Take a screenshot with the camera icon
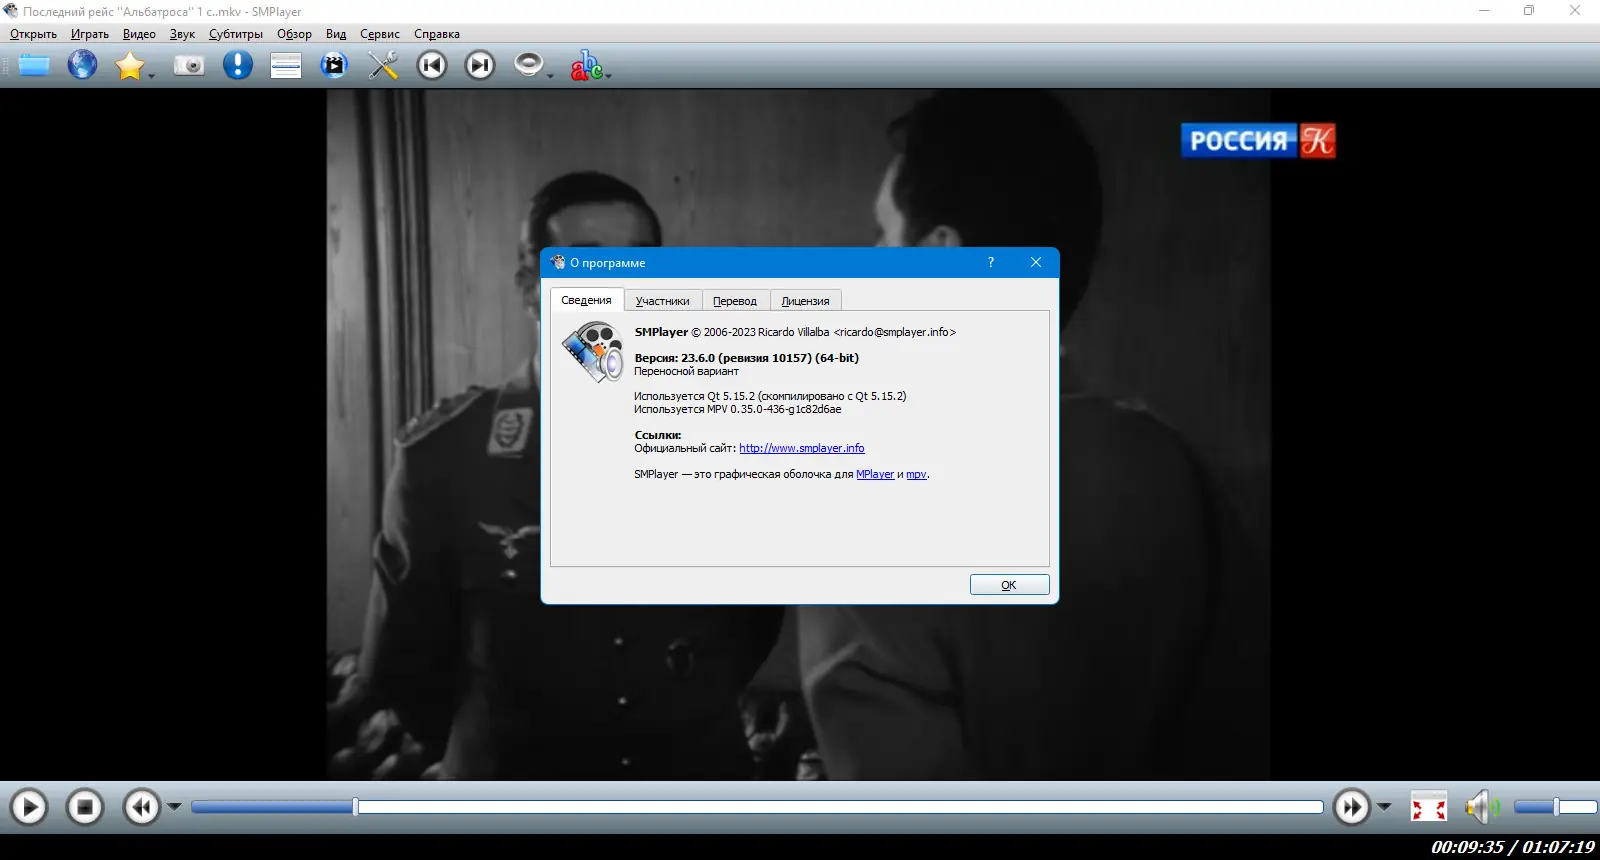The height and width of the screenshot is (860, 1600). [189, 66]
